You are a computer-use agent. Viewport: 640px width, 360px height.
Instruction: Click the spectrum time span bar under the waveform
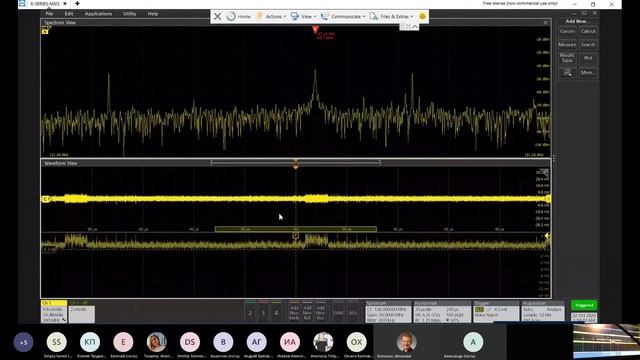[x=296, y=229]
